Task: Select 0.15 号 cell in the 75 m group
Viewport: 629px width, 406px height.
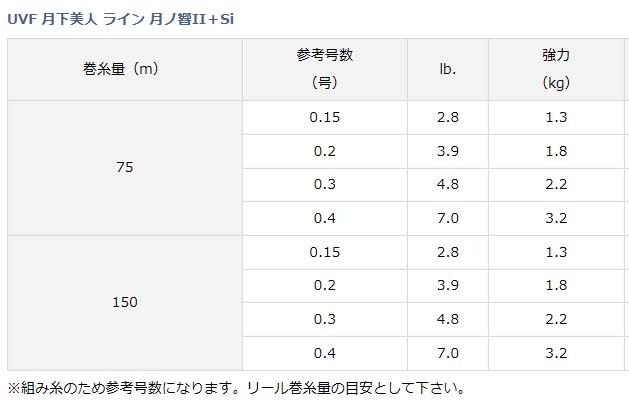Action: tap(324, 117)
